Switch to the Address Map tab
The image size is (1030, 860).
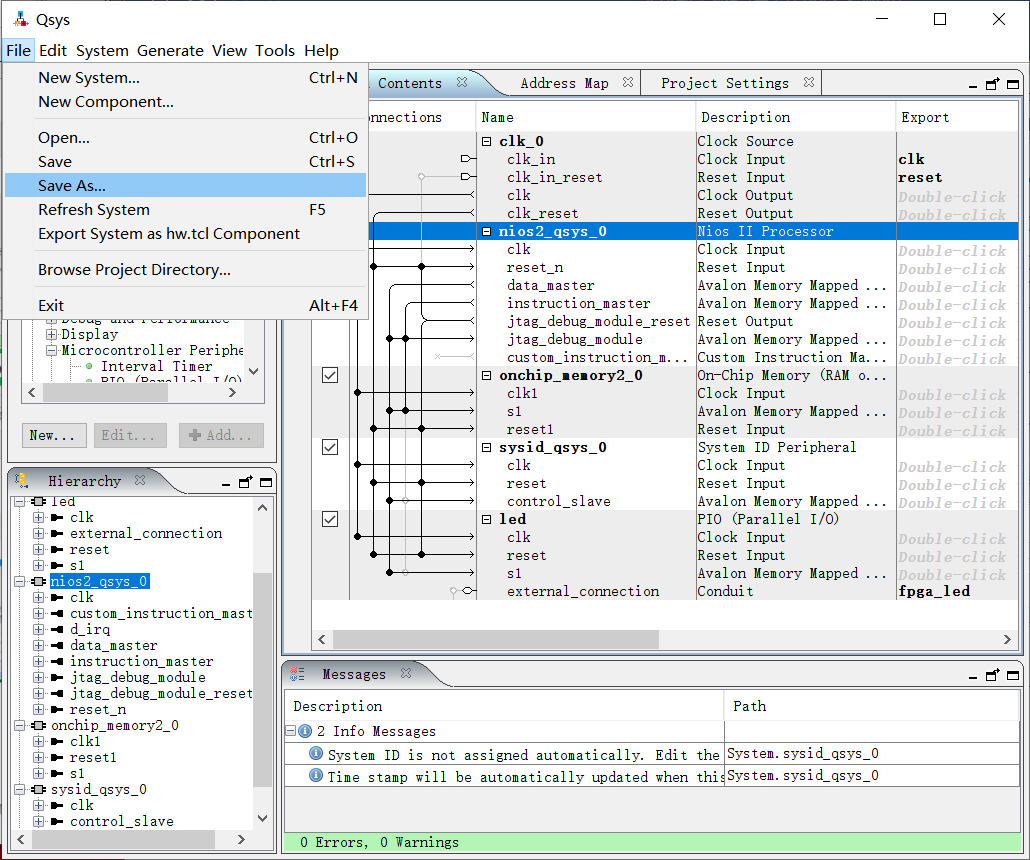pos(564,83)
